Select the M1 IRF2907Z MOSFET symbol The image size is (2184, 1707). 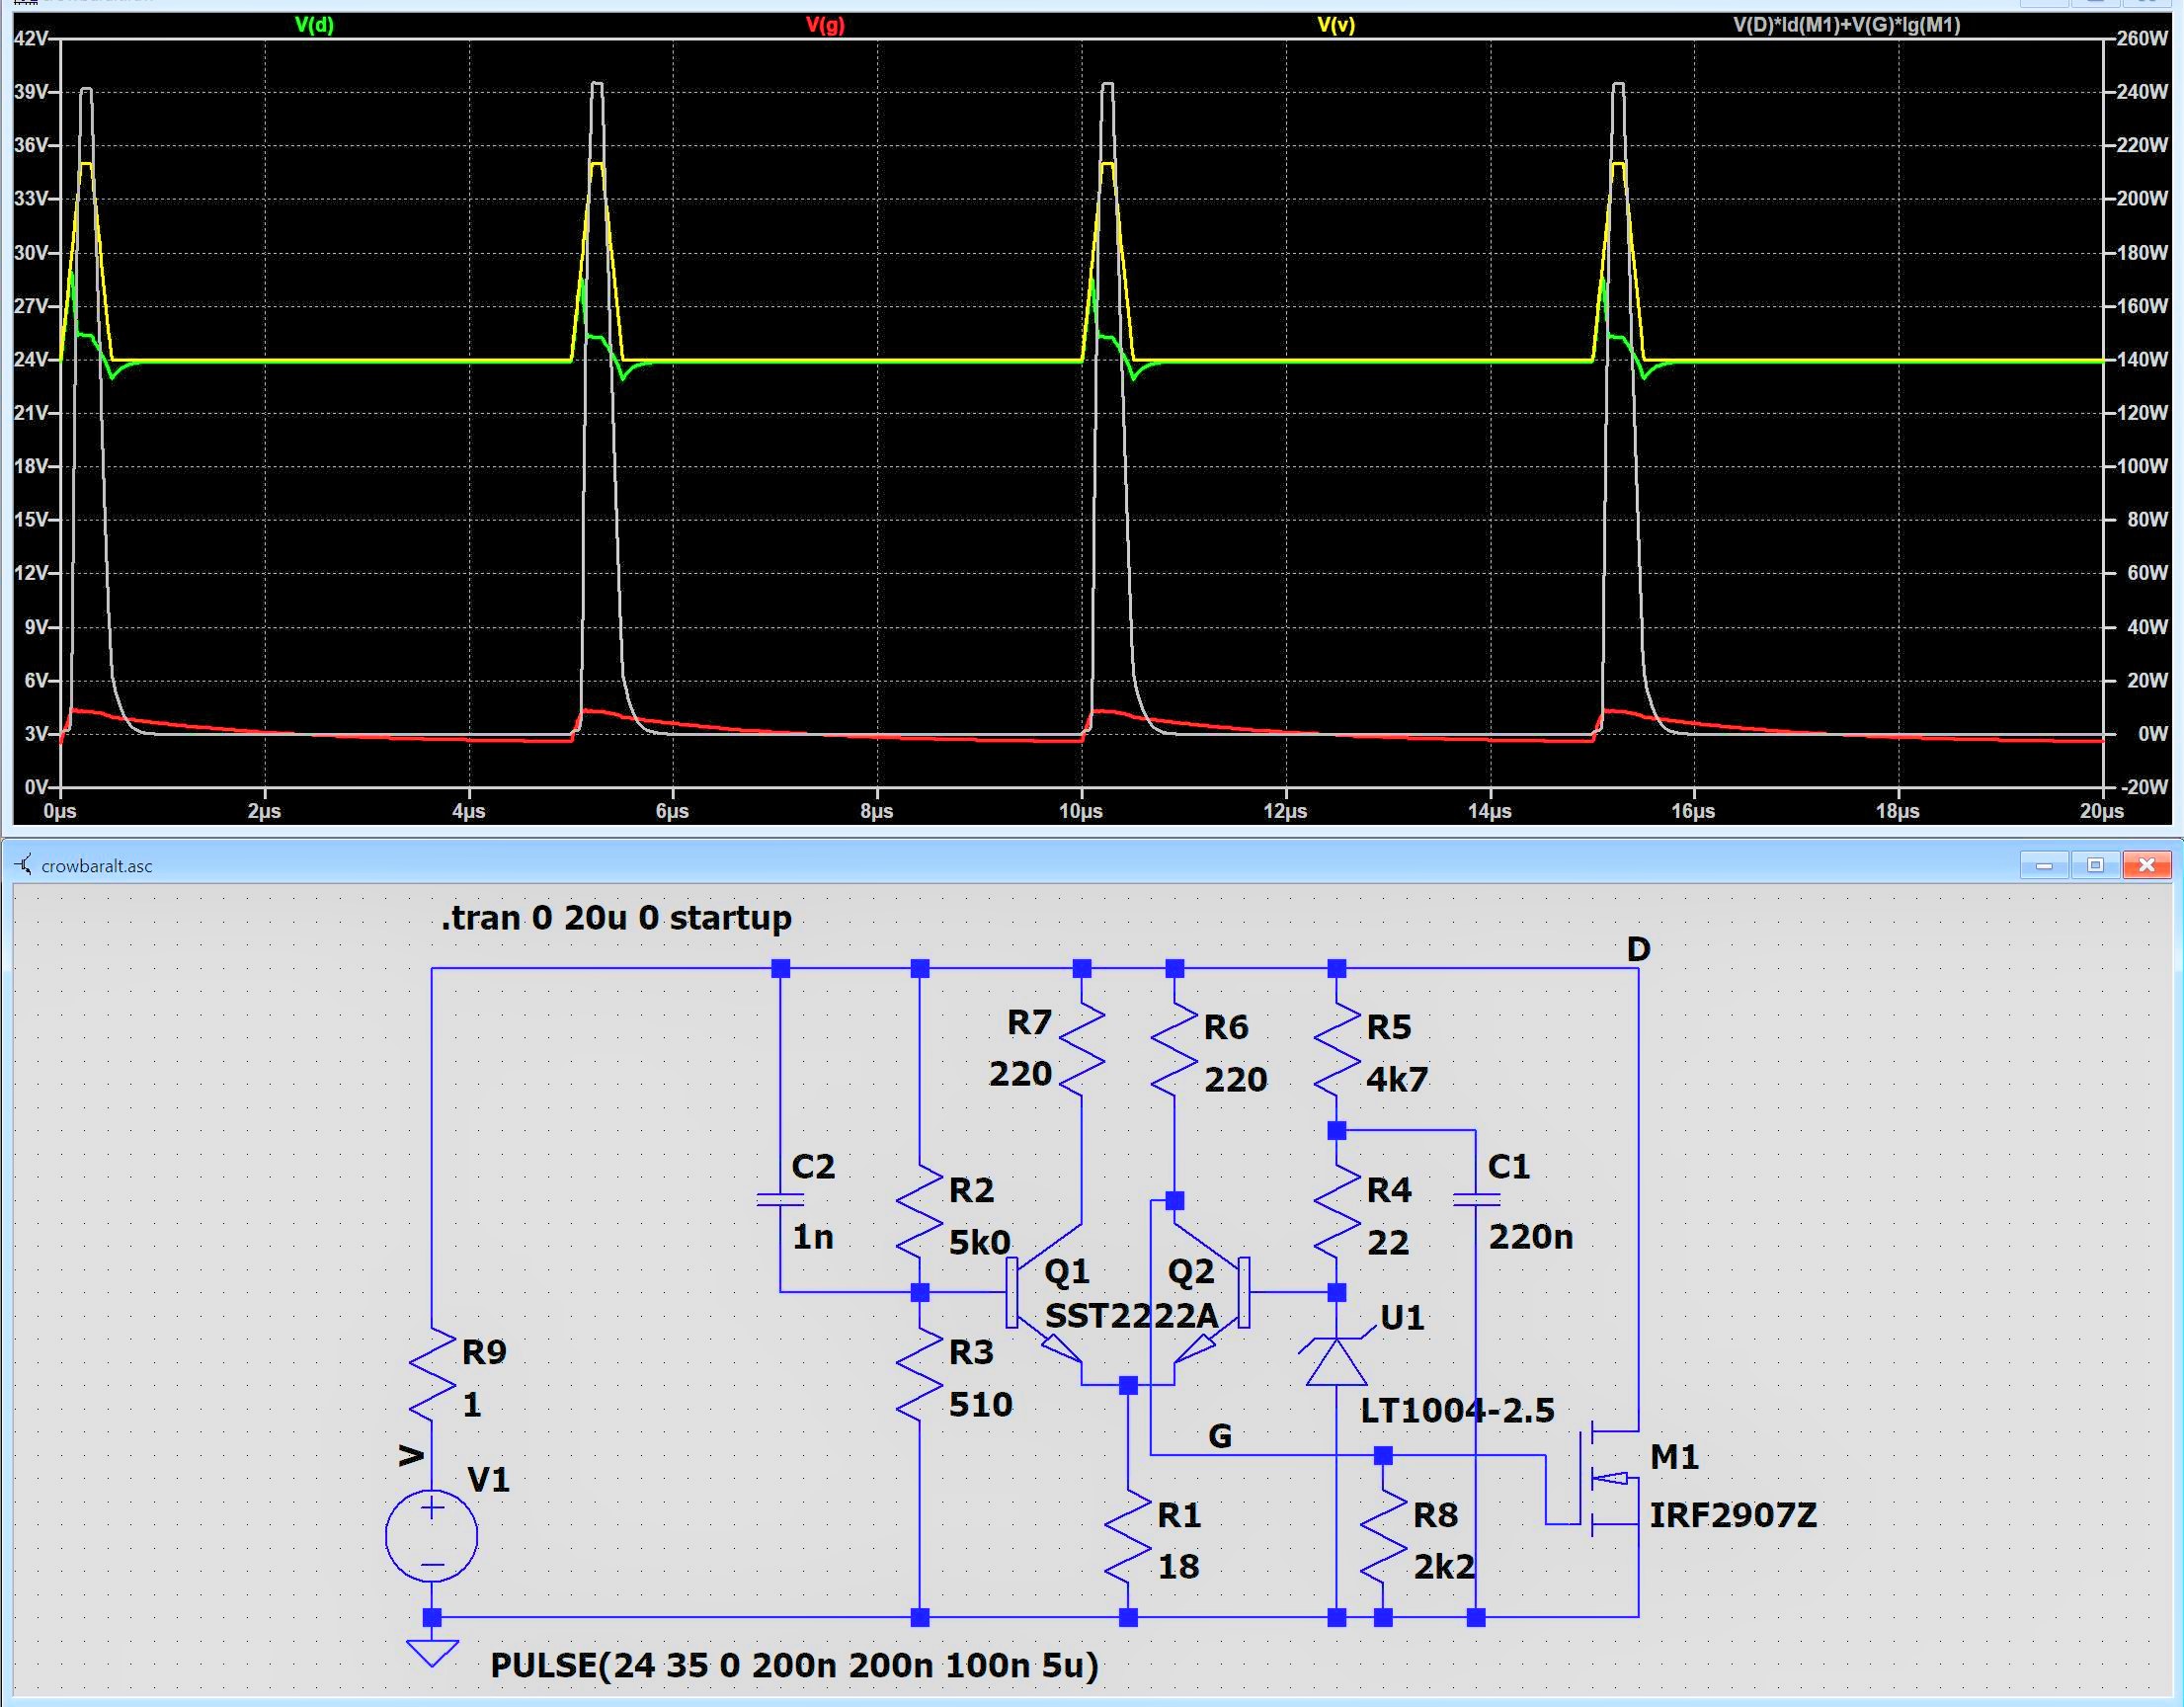coord(1608,1478)
